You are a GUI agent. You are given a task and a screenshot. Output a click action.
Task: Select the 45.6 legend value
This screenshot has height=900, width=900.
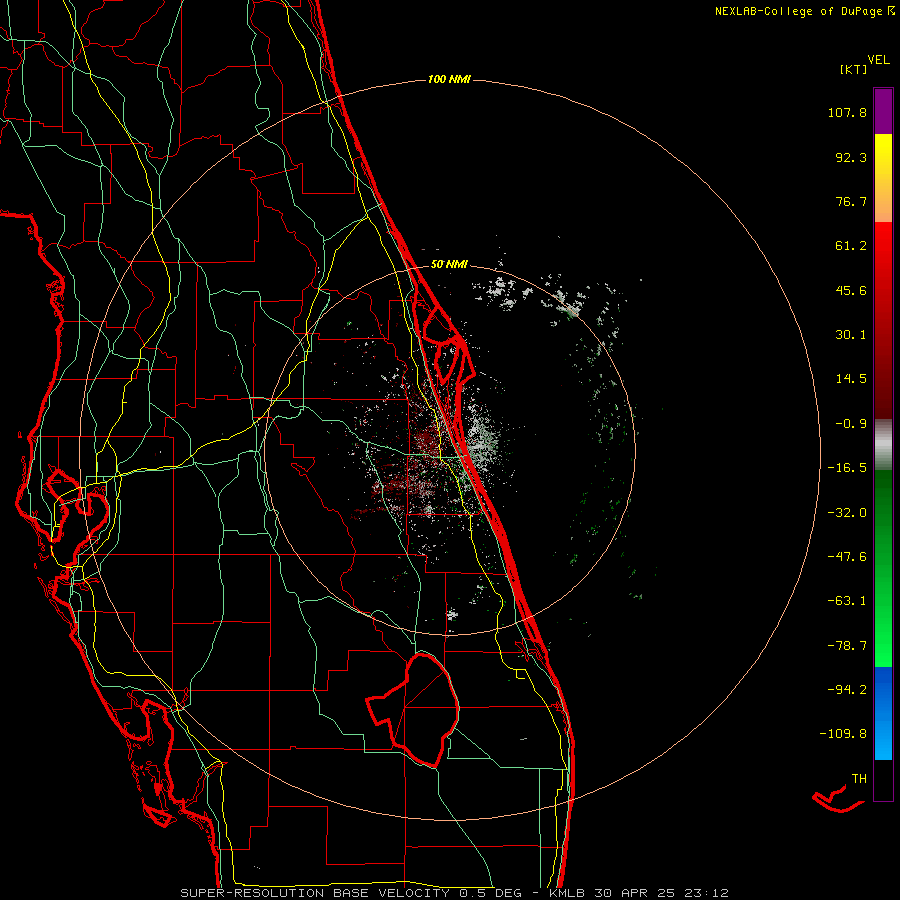click(x=851, y=290)
